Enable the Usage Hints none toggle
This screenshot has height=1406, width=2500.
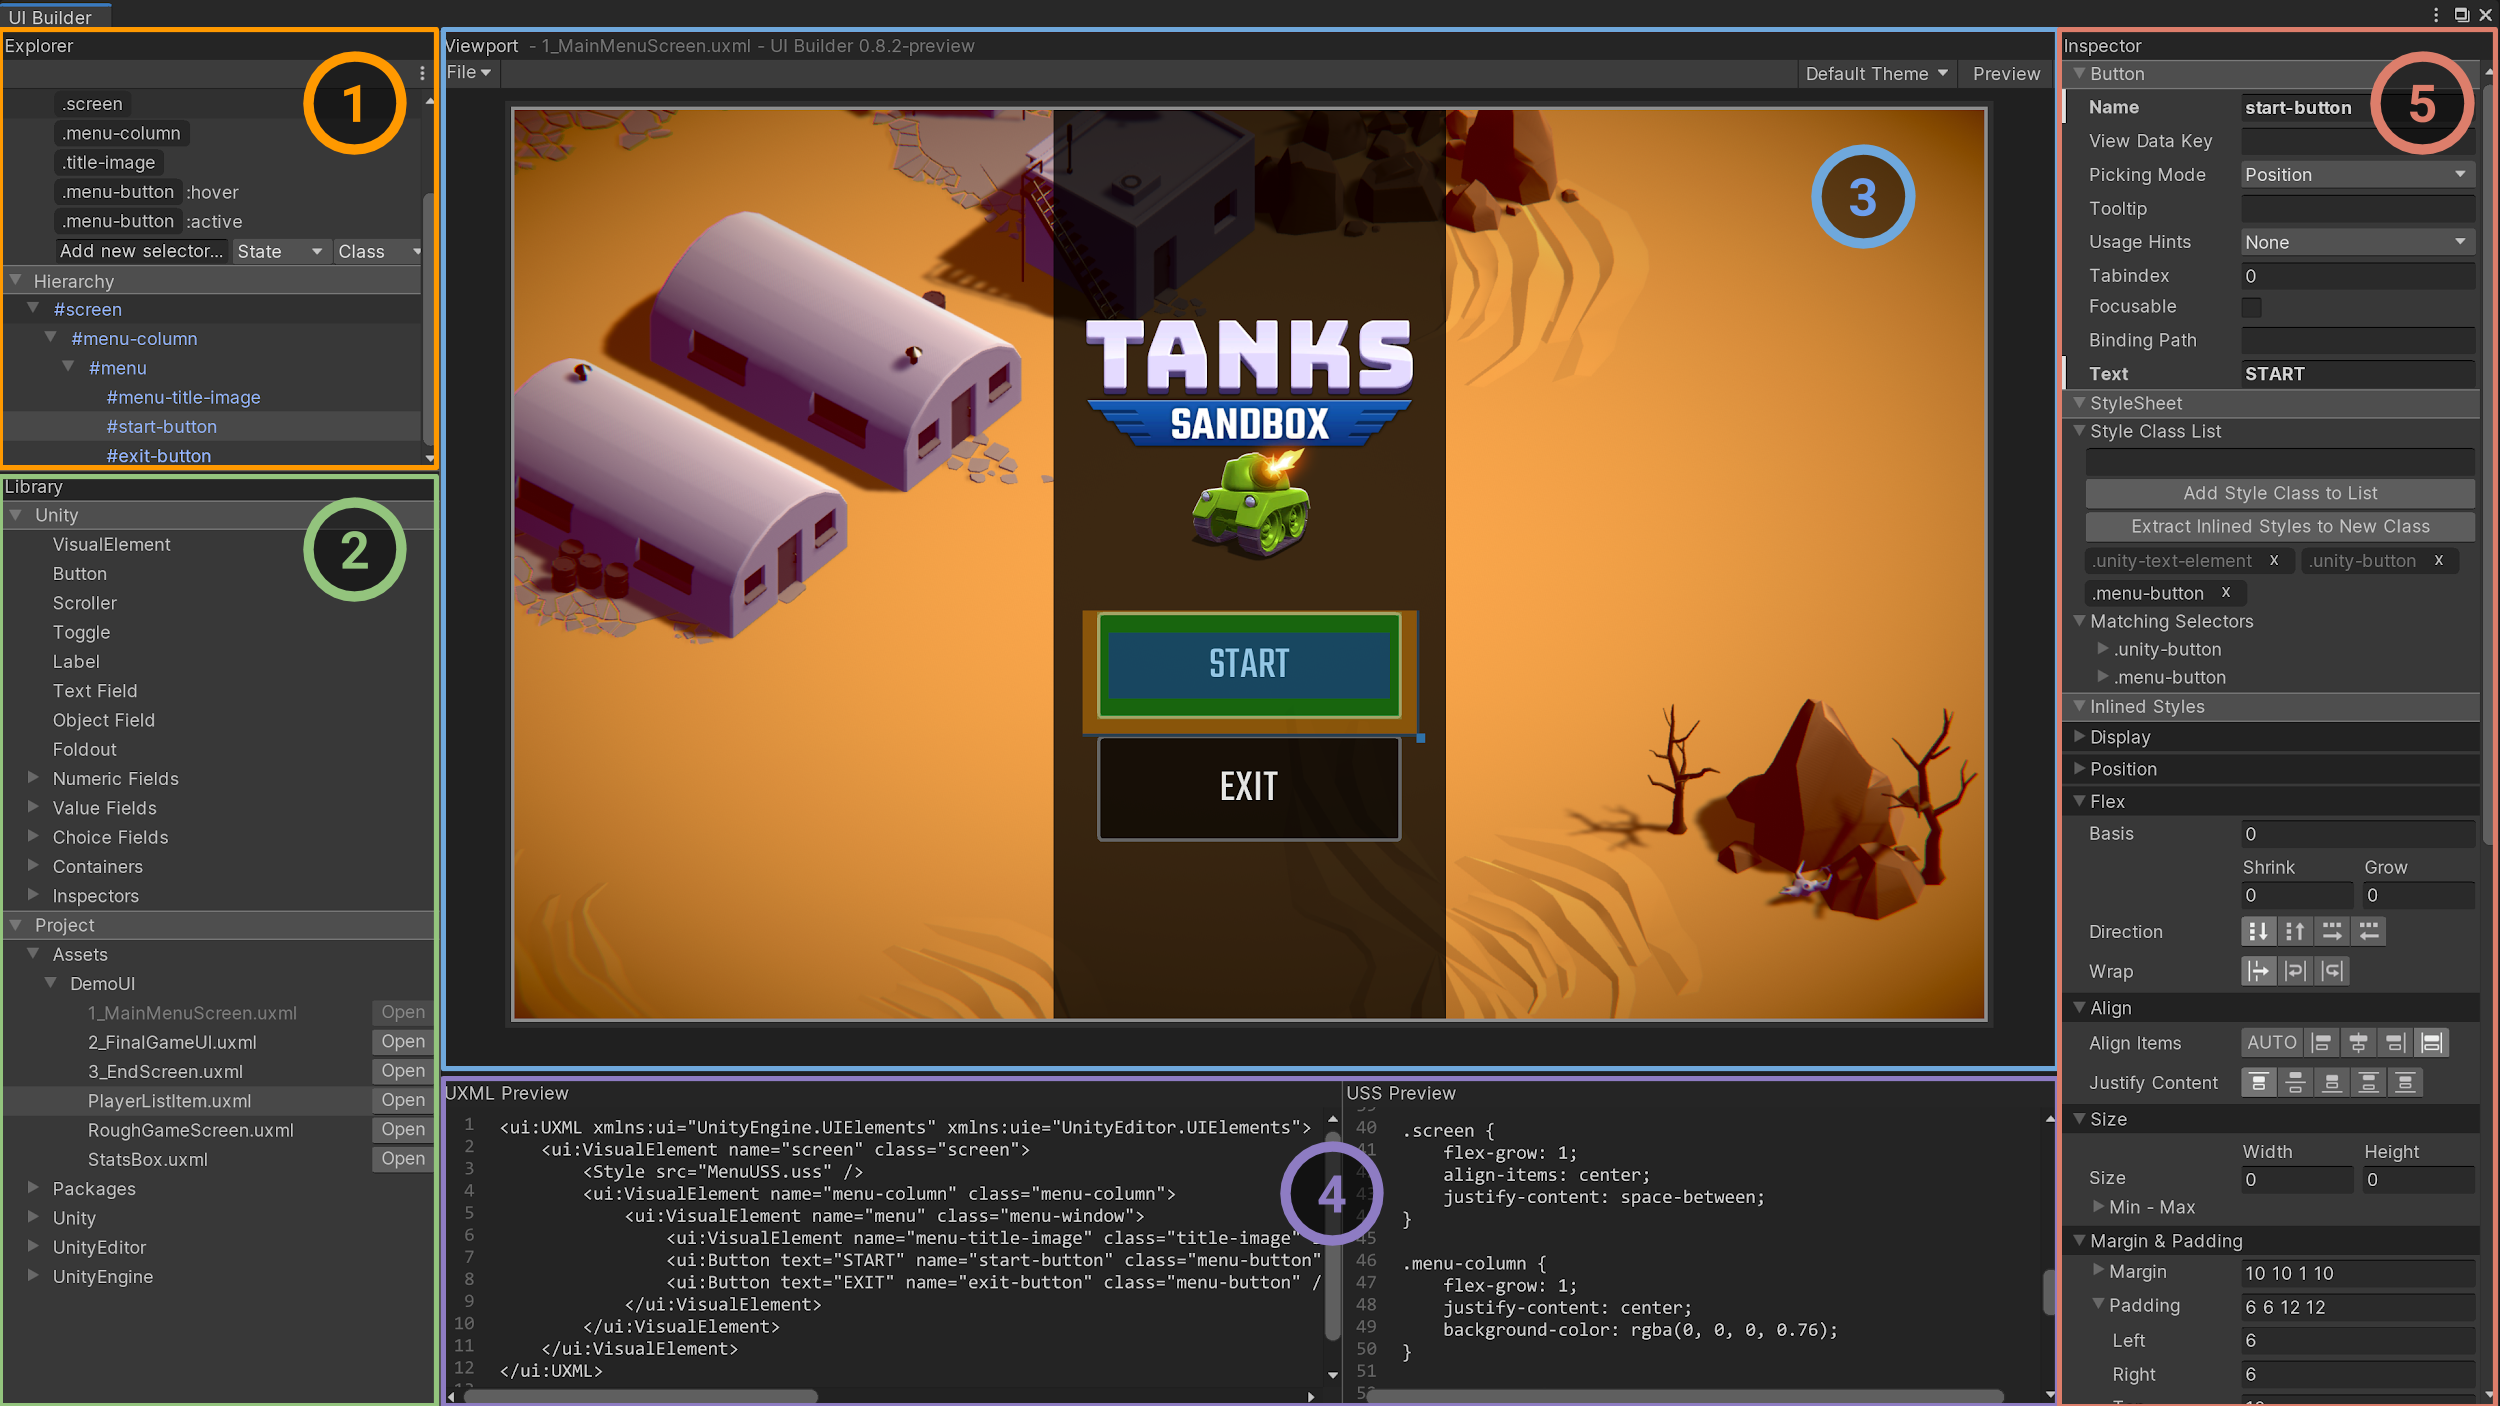pos(2352,240)
